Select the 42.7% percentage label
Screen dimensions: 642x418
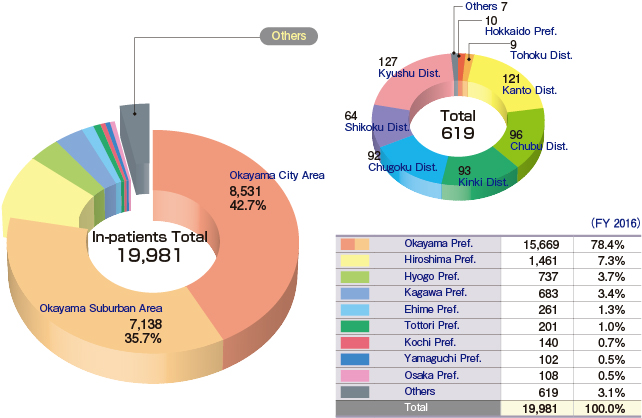coord(248,205)
